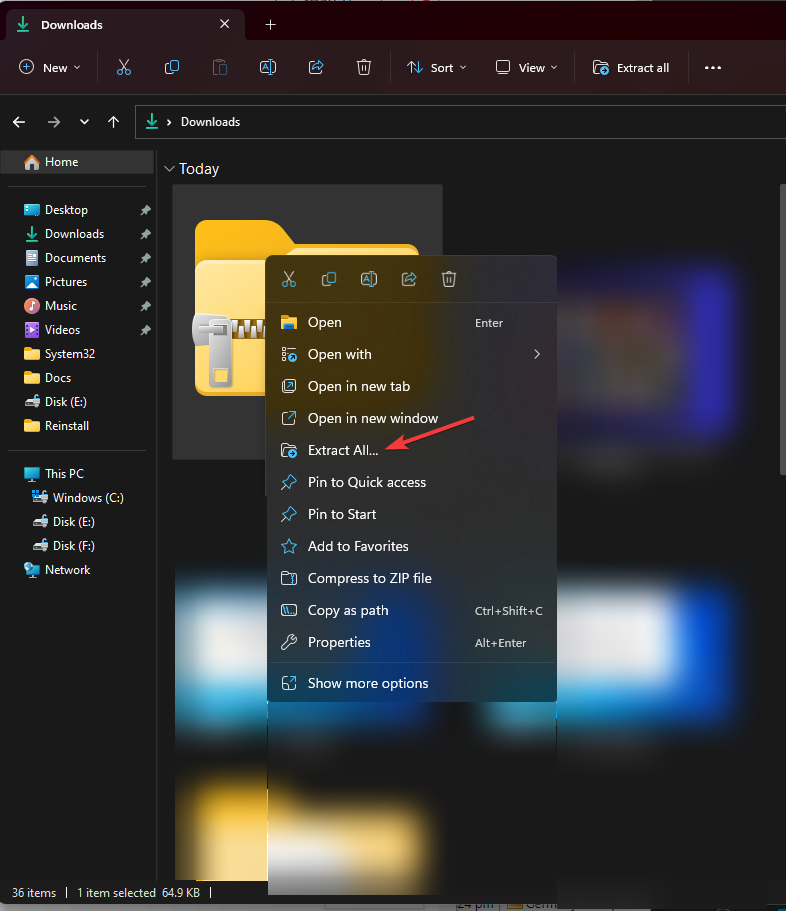Open Home in the navigation pane
This screenshot has height=911, width=786.
[x=78, y=162]
